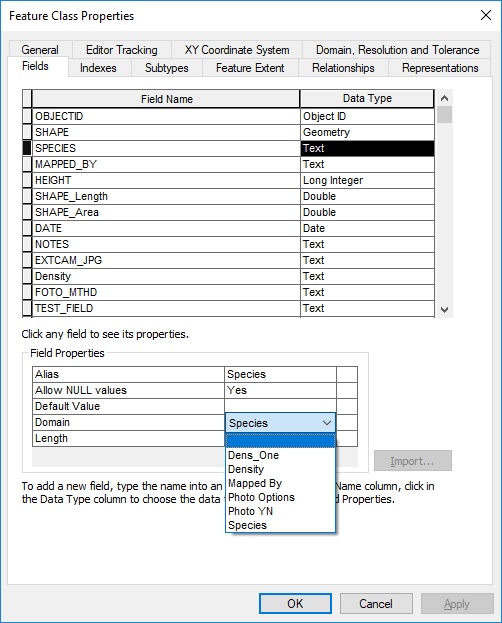Select the SHAPE field name cell
502x623 pixels.
166,132
